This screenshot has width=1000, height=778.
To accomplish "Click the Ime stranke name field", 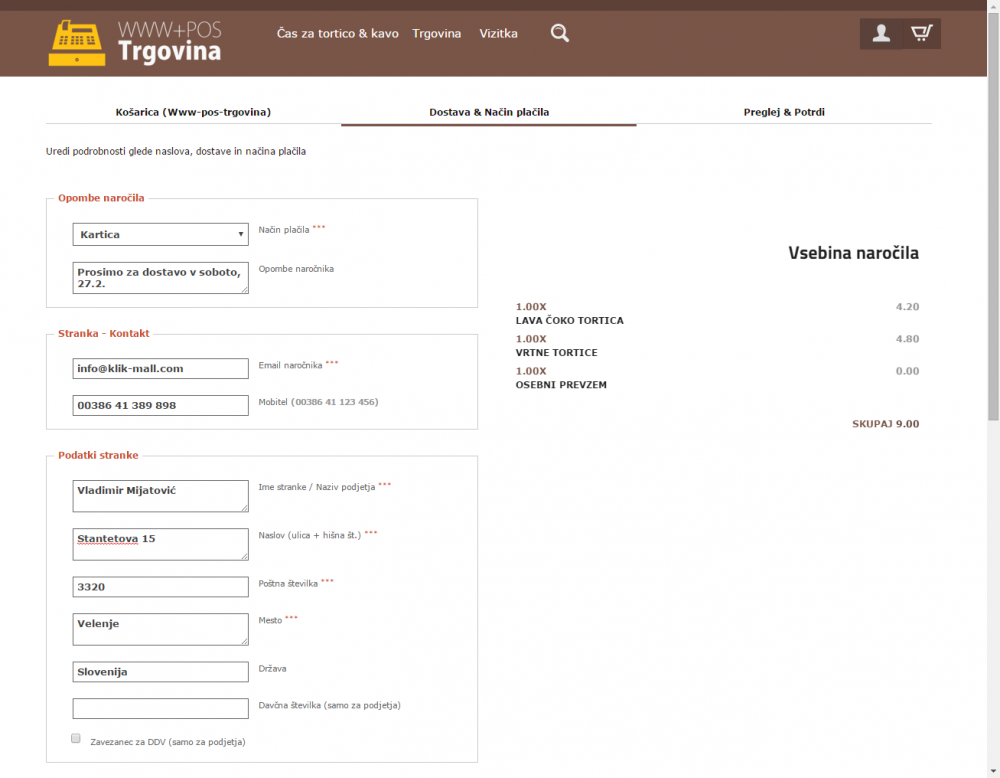I will [x=160, y=496].
